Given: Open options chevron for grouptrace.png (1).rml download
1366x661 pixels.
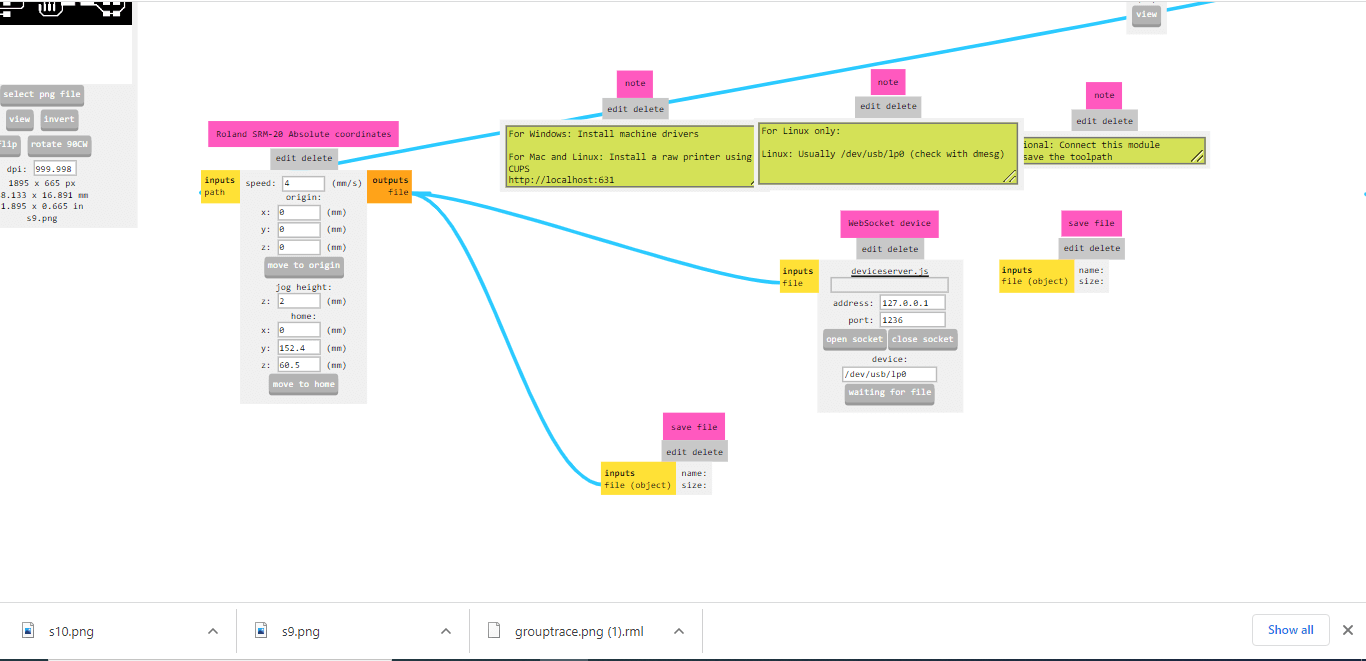Looking at the screenshot, I should [x=679, y=631].
